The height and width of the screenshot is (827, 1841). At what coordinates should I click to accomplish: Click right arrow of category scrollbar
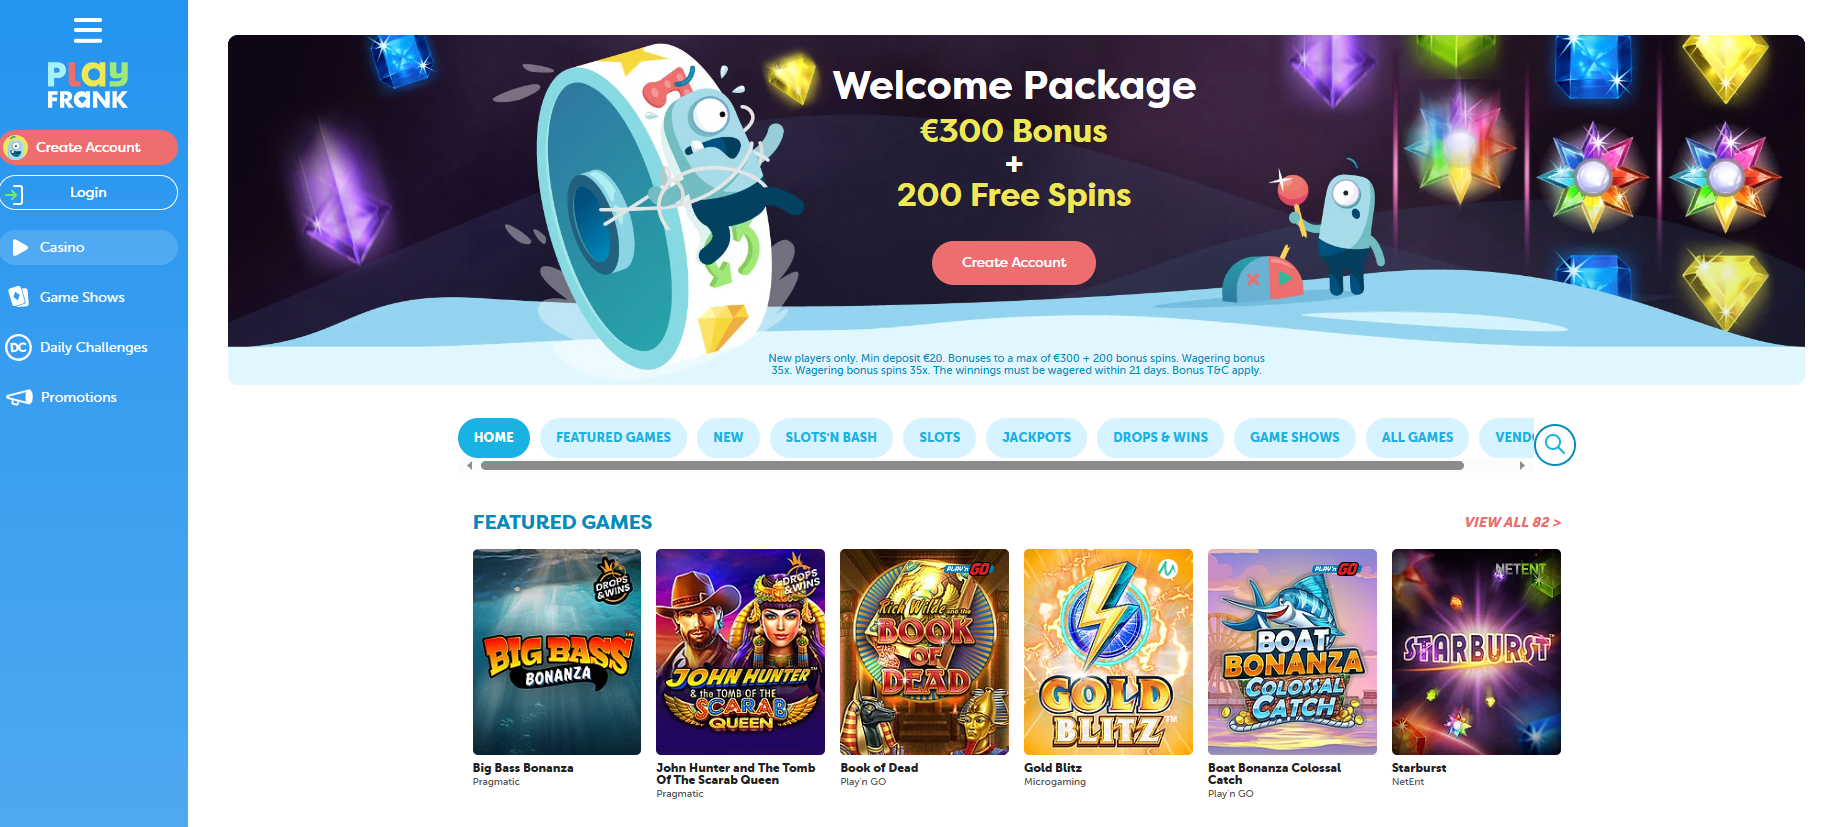[1522, 465]
